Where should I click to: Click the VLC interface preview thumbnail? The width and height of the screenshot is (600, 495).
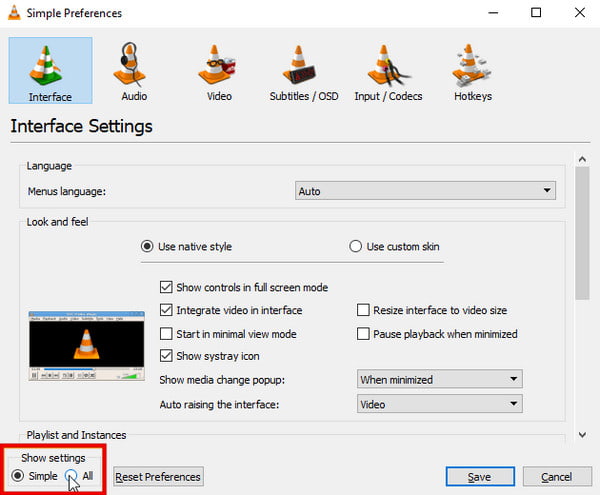[87, 346]
